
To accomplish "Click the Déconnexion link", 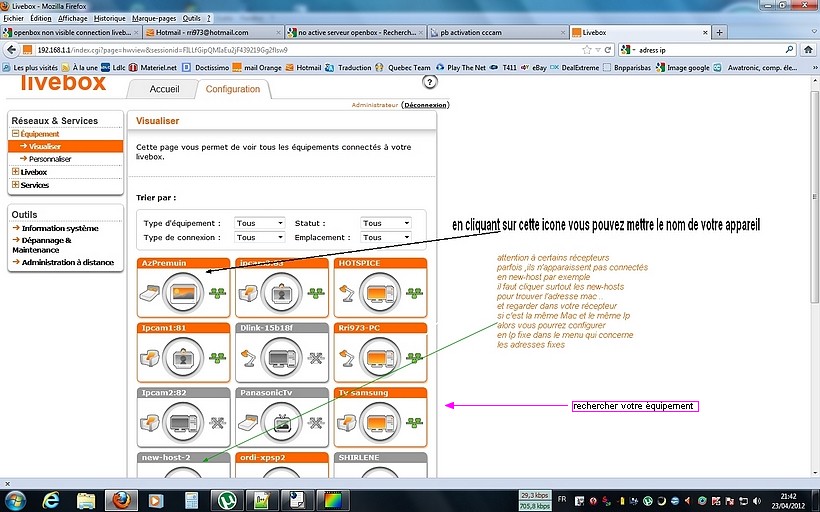I will click(x=425, y=105).
